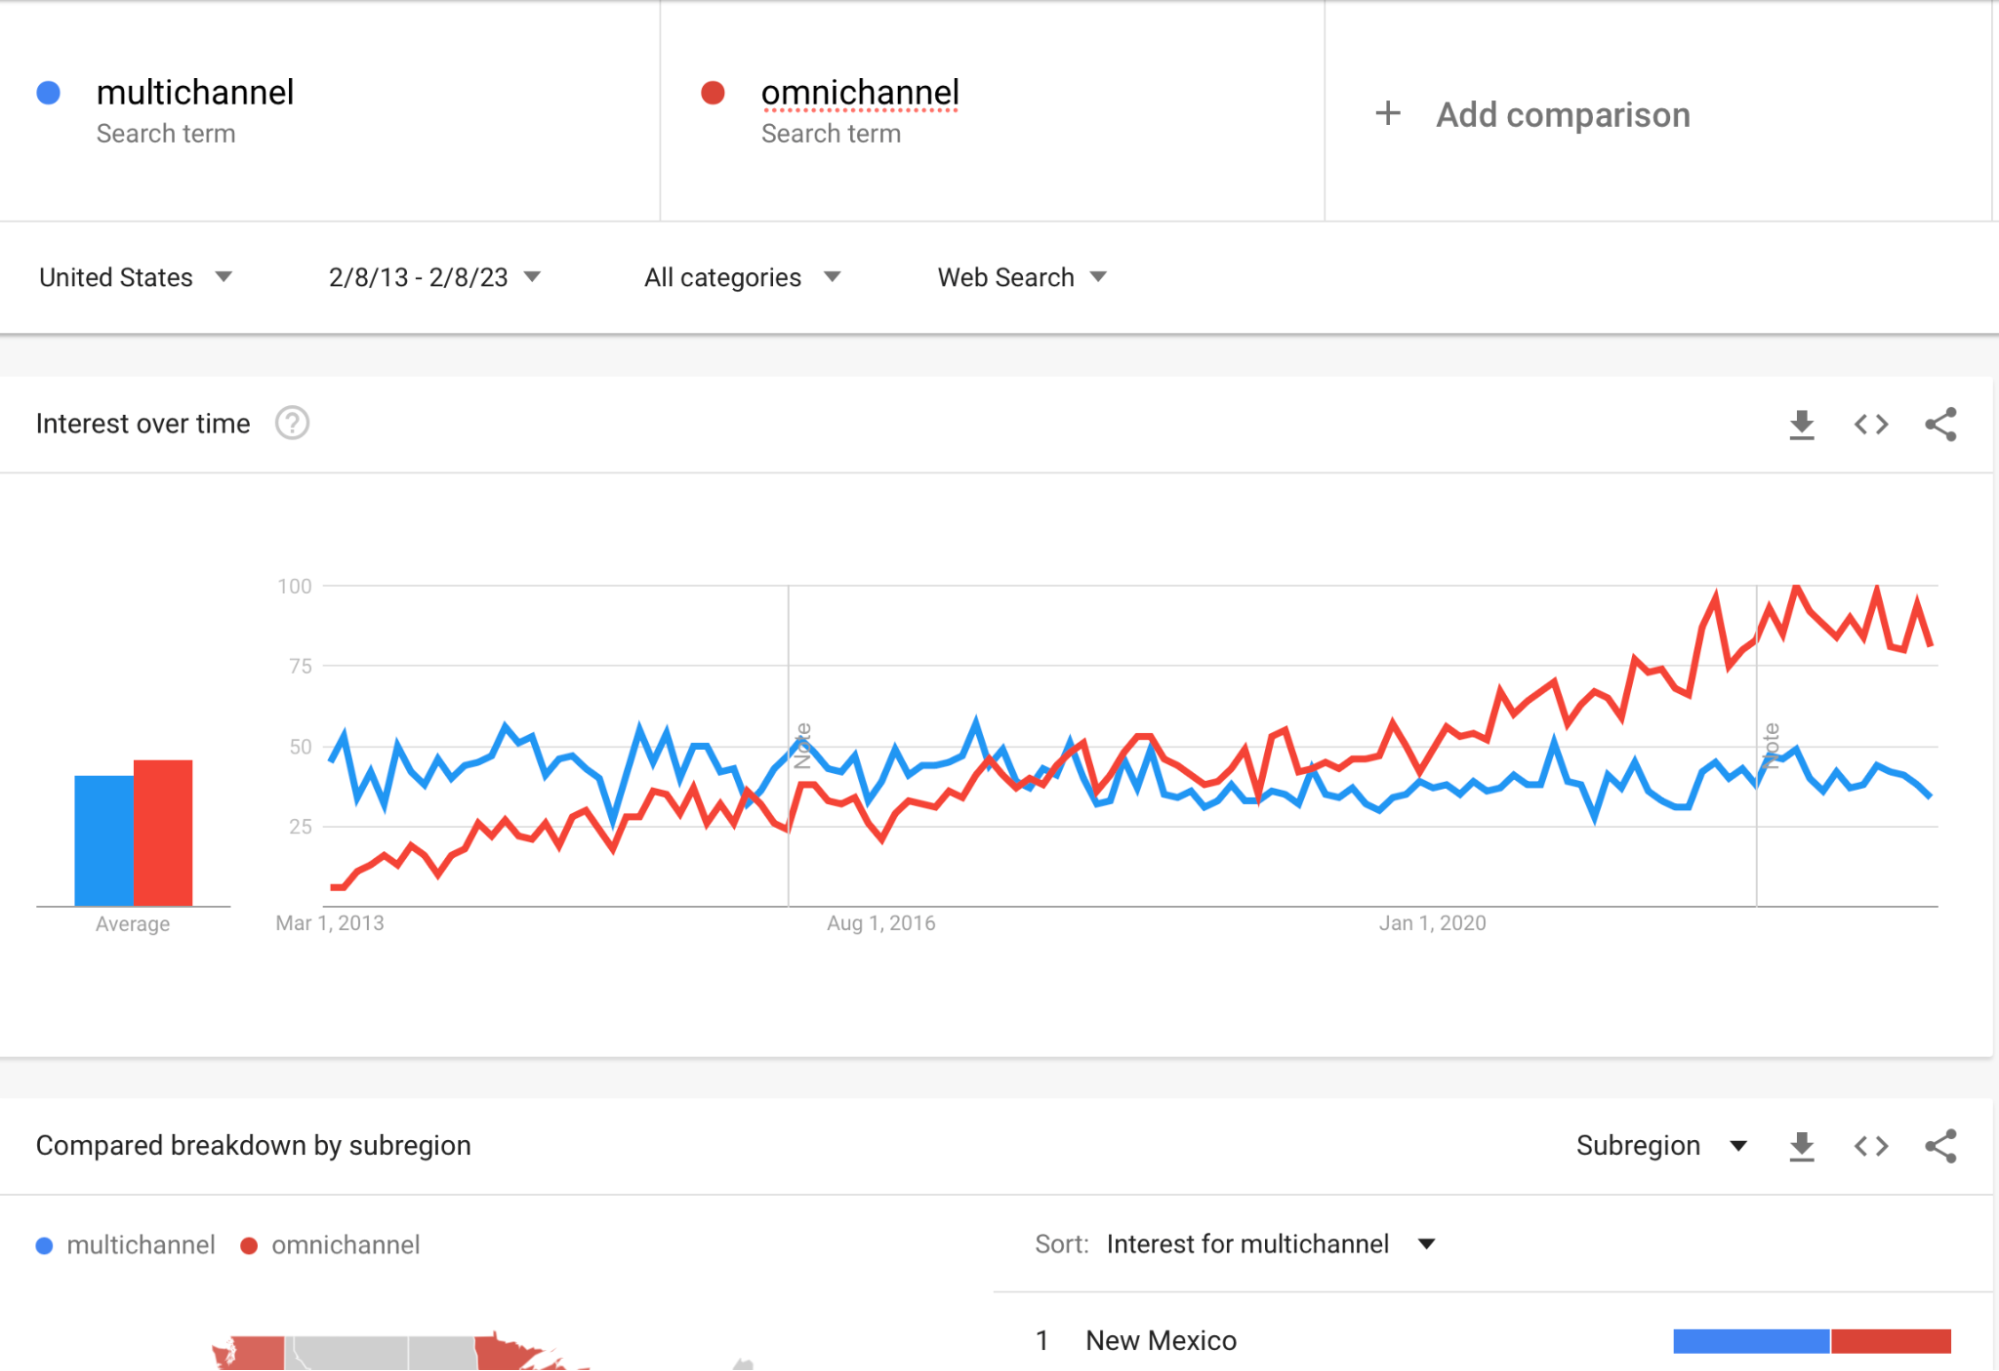Viewport: 1999px width, 1371px height.
Task: Click the plus icon to add comparison
Action: pos(1387,114)
